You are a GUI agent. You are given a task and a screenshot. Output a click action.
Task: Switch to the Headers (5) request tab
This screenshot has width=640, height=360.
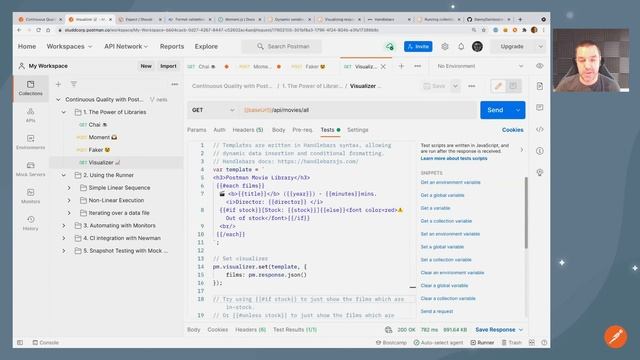click(248, 130)
